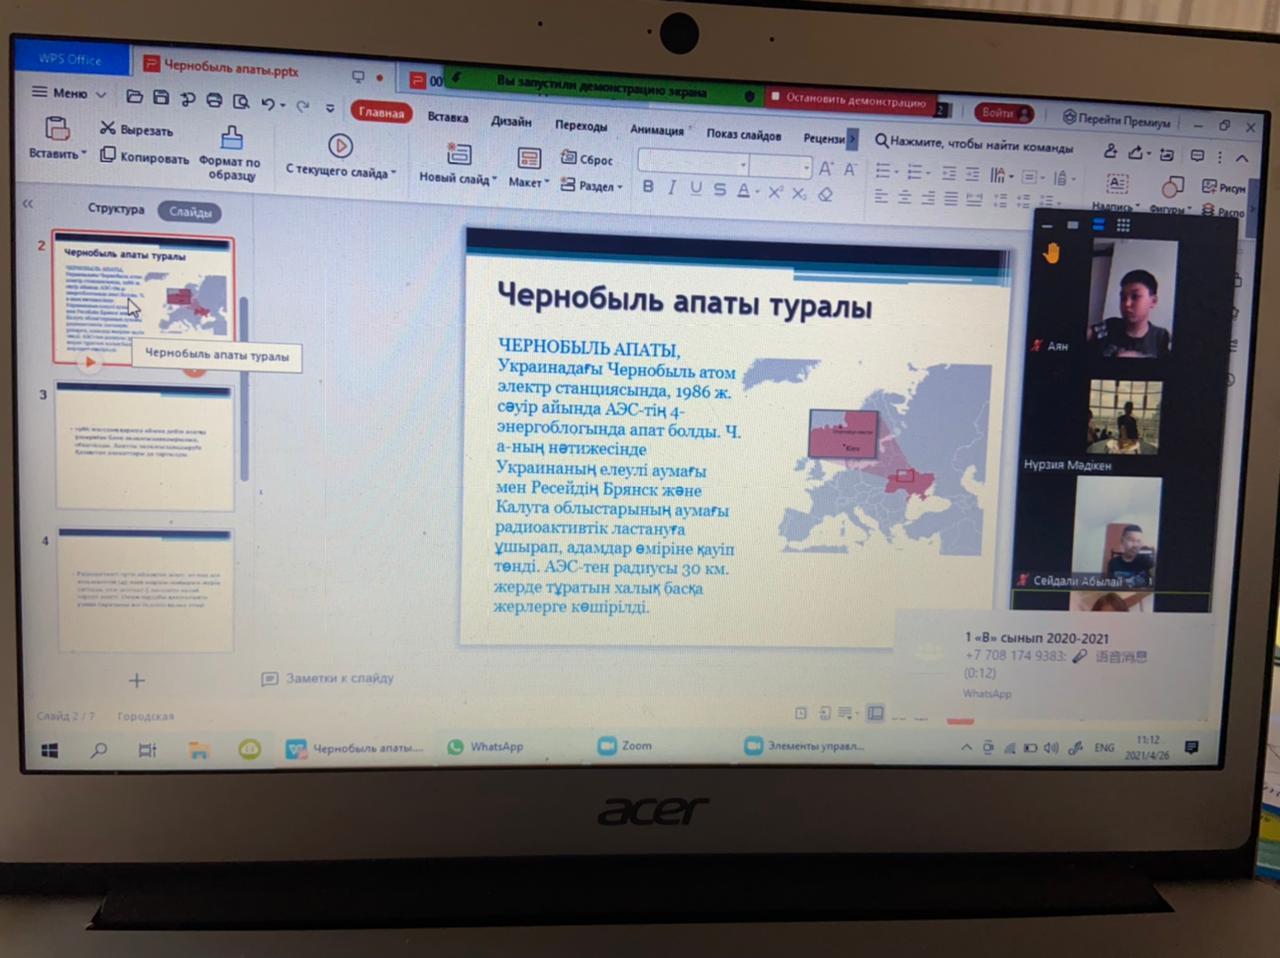The width and height of the screenshot is (1280, 958).
Task: Toggle Italic formatting
Action: coord(672,188)
